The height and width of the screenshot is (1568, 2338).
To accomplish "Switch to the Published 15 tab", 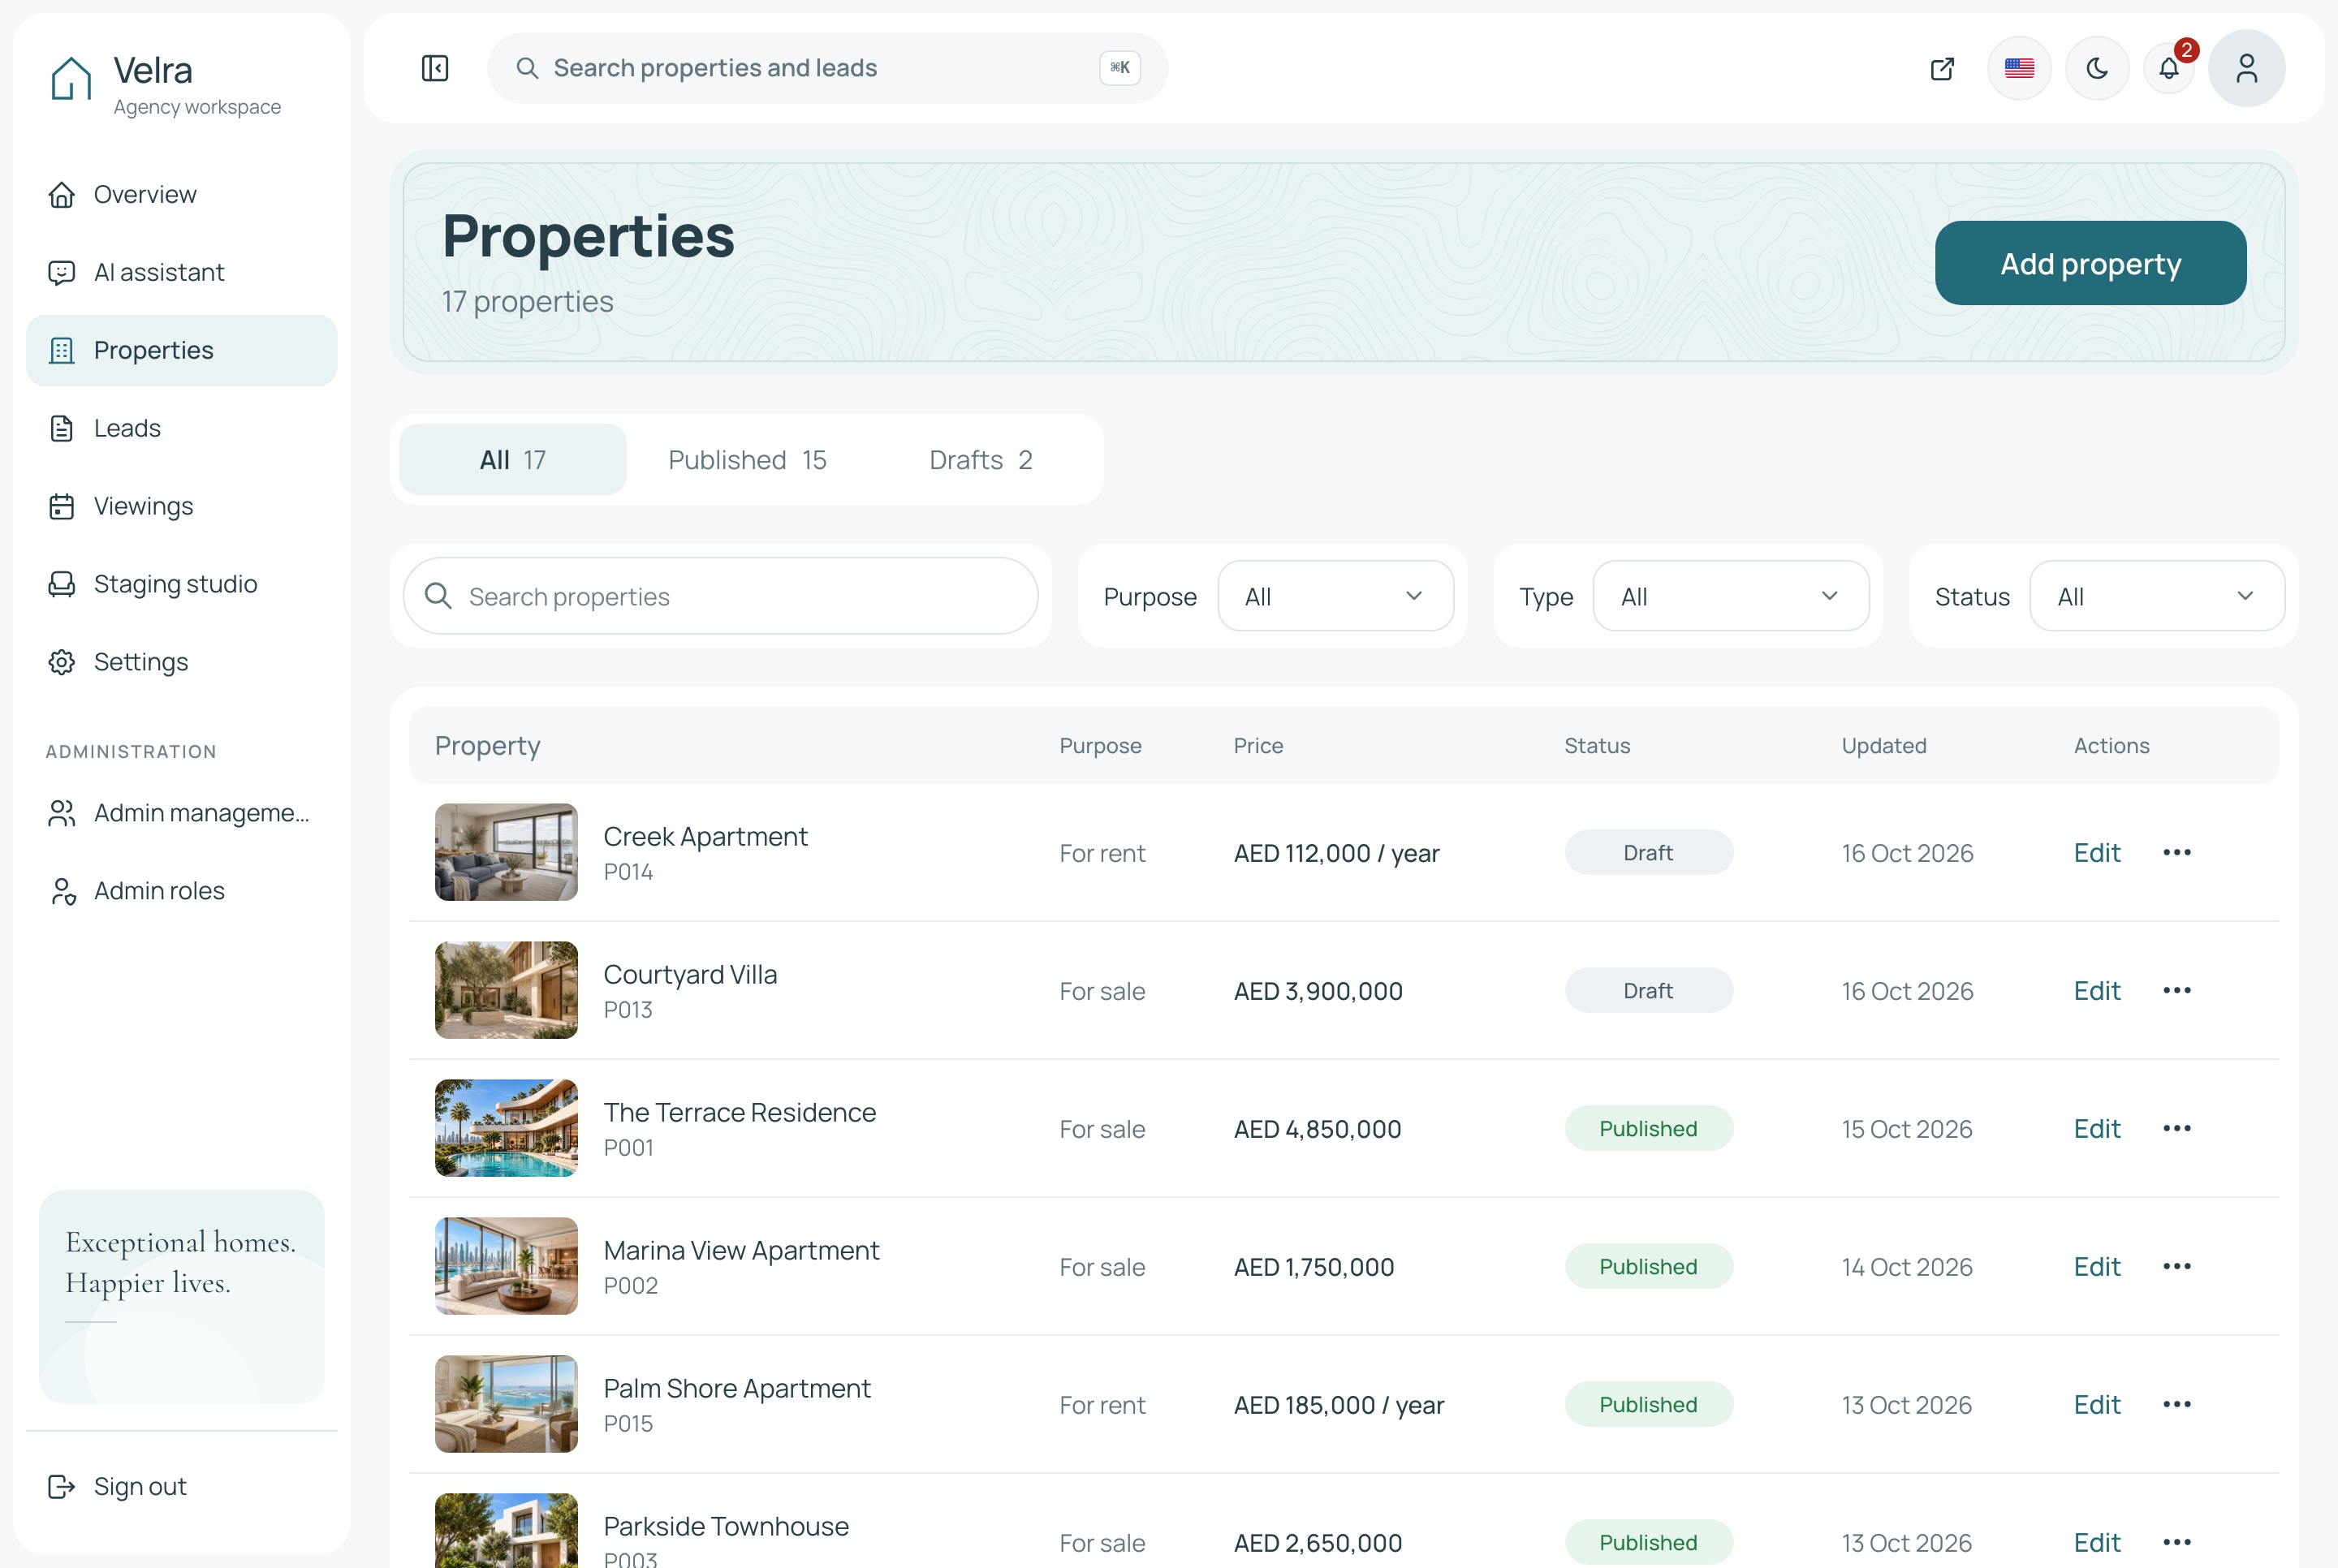I will pos(747,460).
